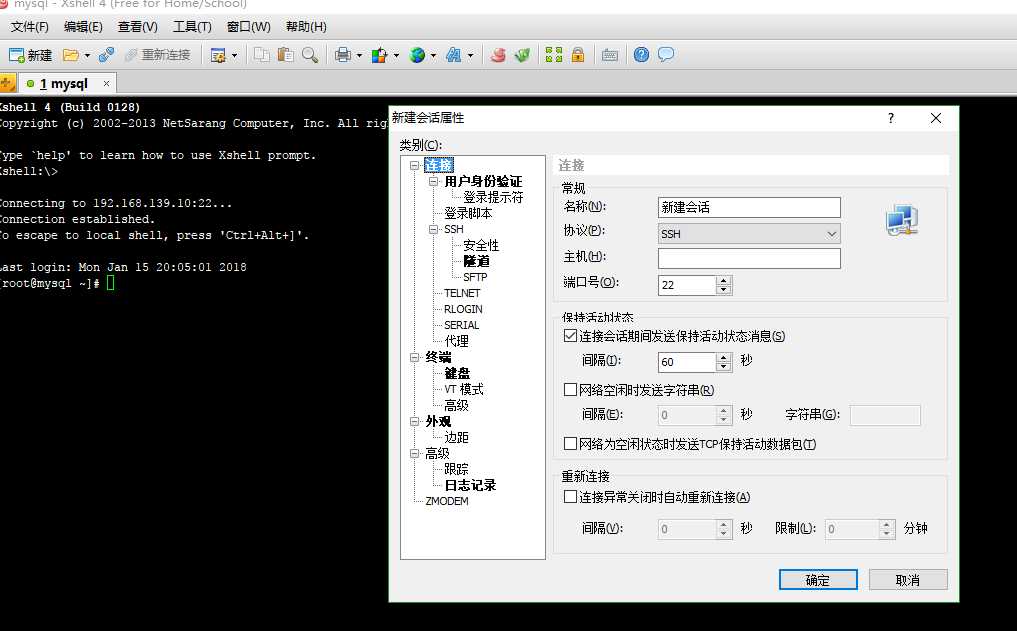Select ZMODEM in the category tree
This screenshot has height=631, width=1017.
coord(446,501)
